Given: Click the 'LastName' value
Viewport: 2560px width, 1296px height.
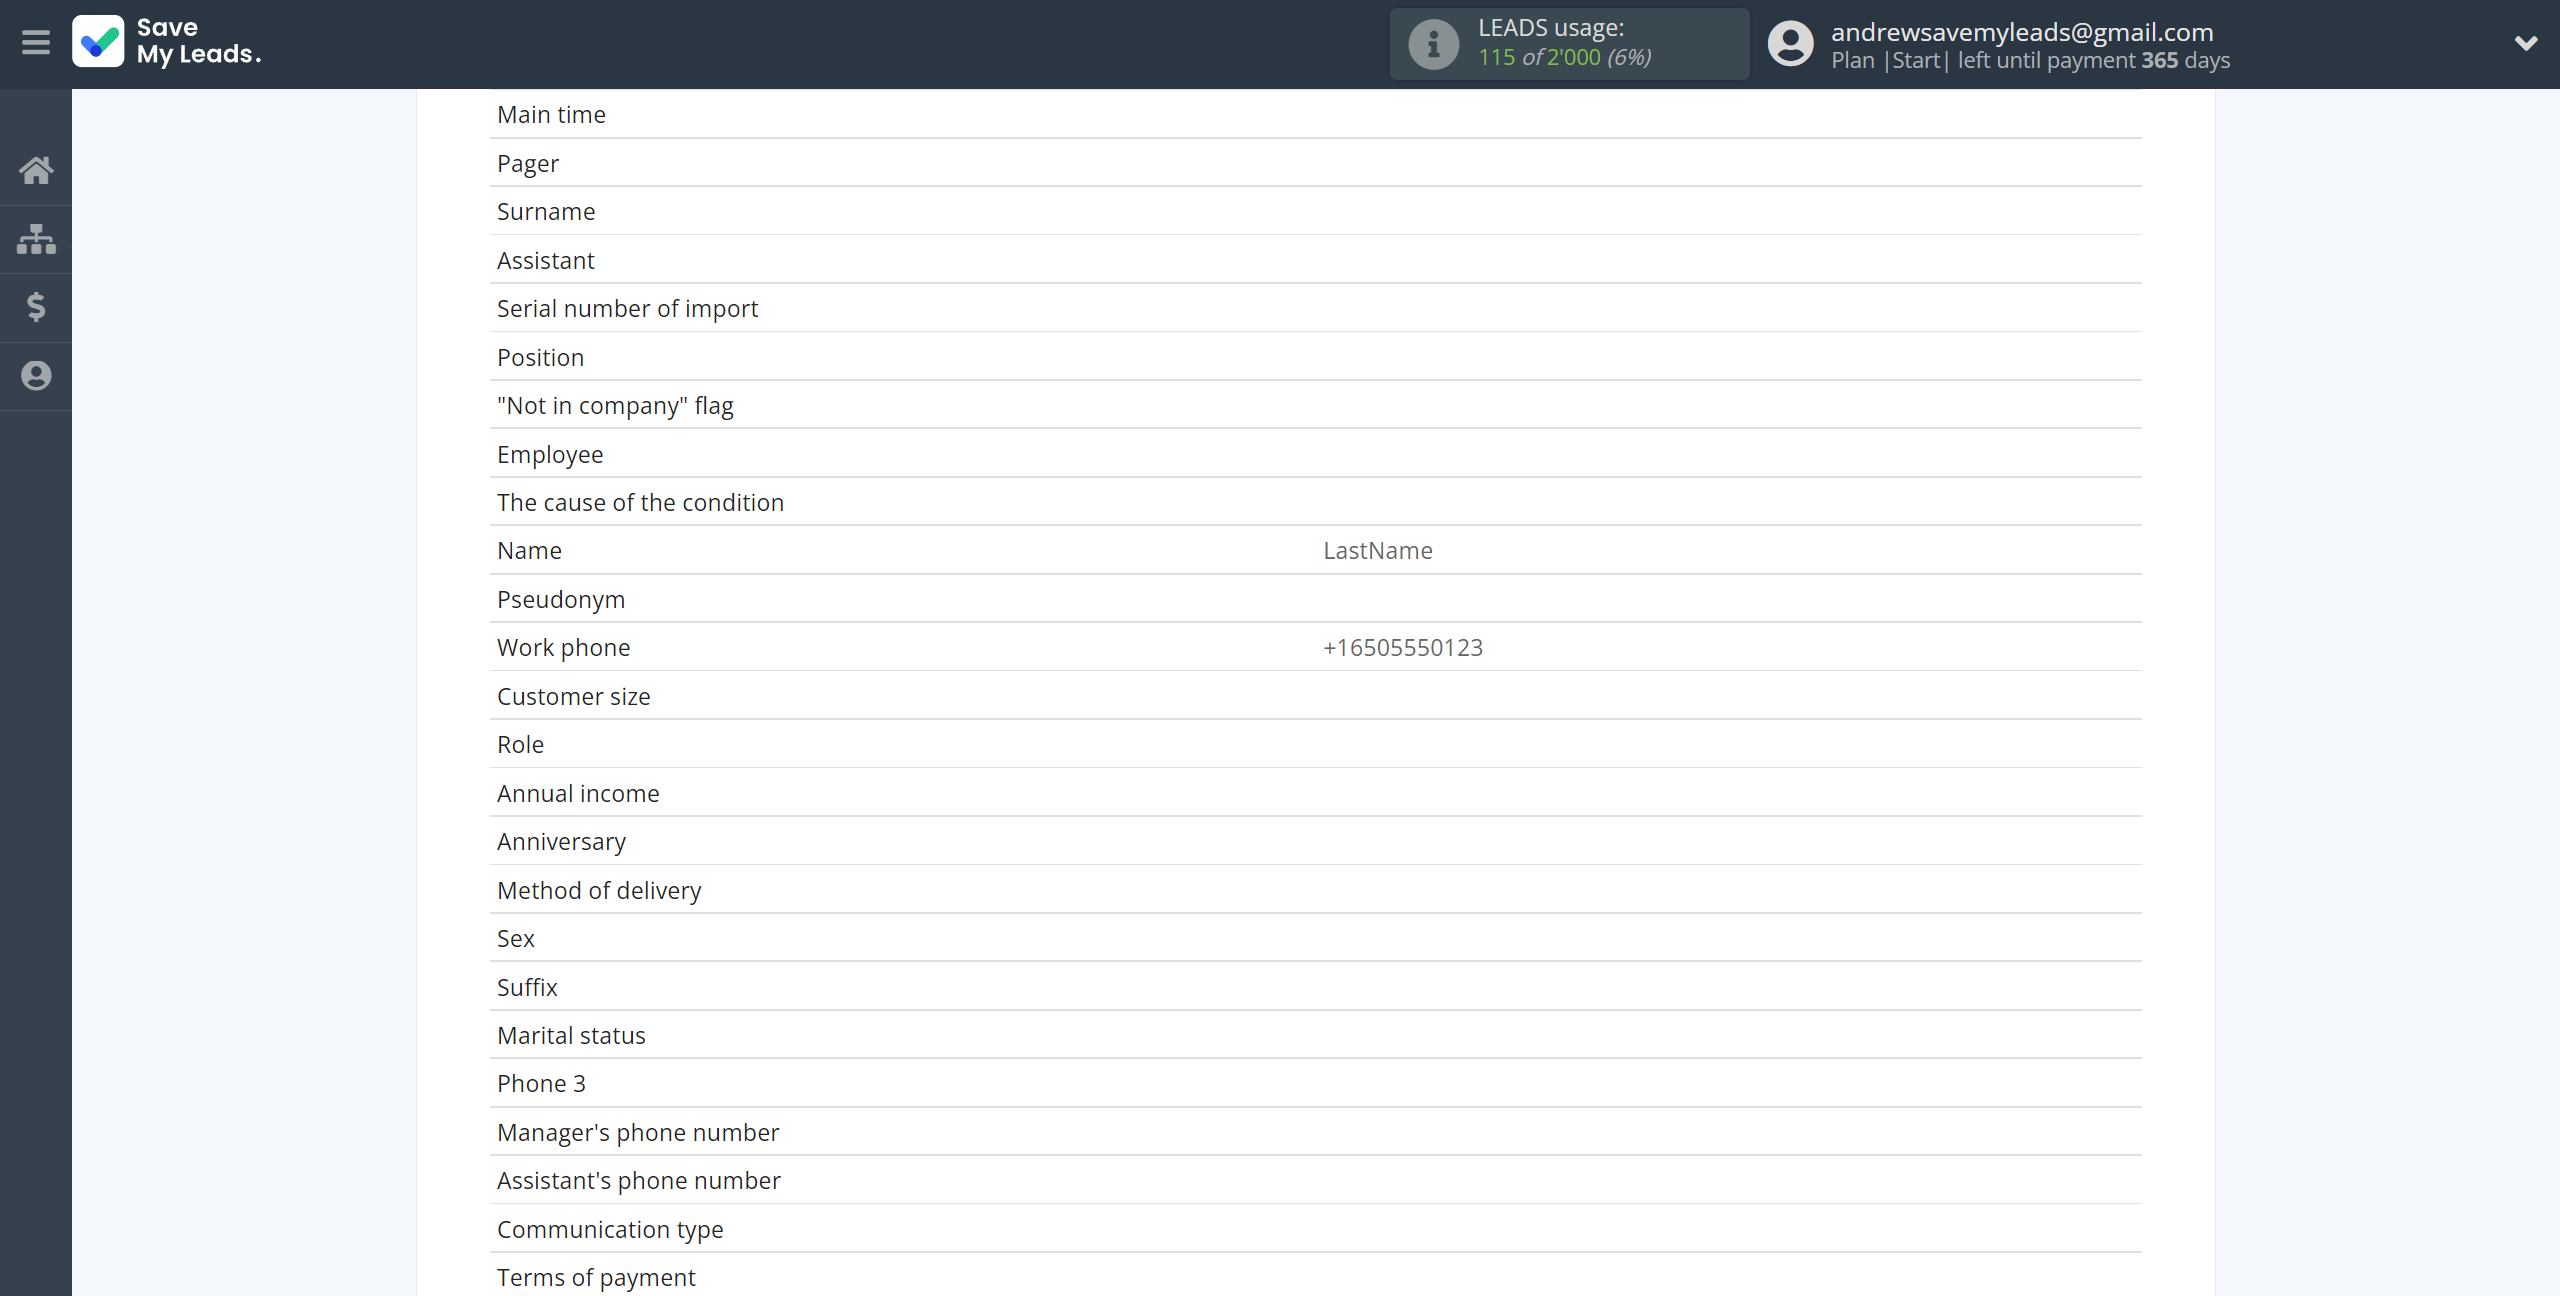Looking at the screenshot, I should point(1377,551).
